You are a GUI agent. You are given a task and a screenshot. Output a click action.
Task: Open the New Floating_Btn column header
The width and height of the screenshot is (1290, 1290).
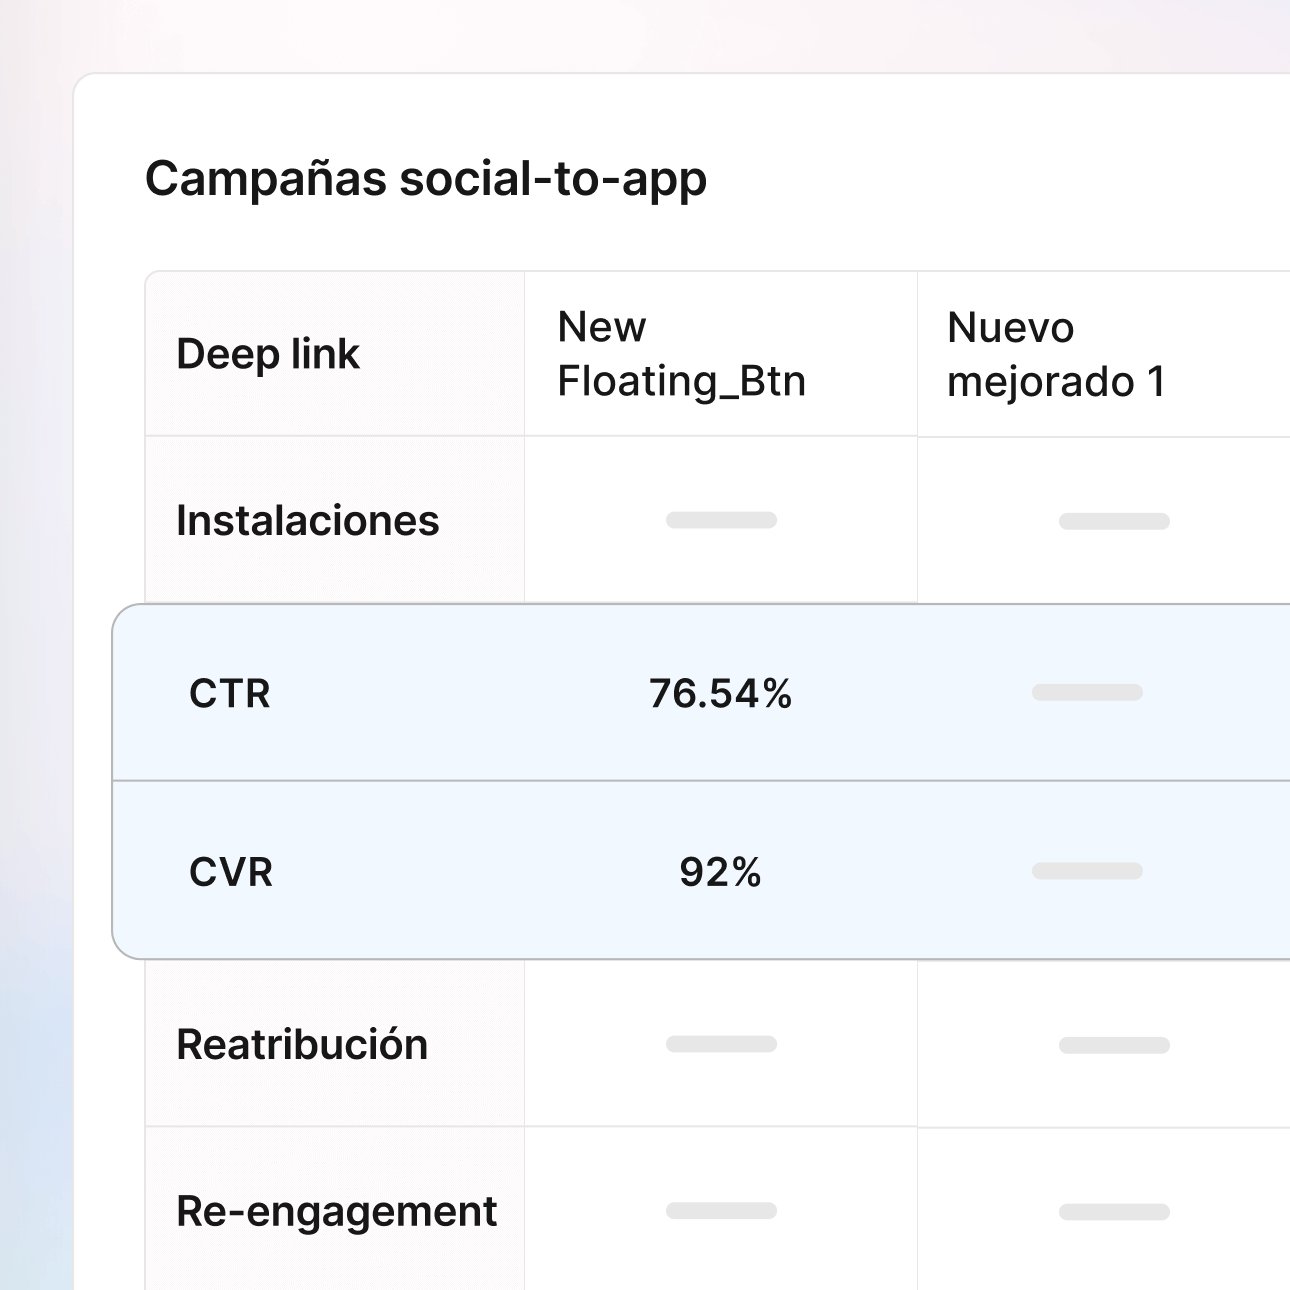[681, 354]
